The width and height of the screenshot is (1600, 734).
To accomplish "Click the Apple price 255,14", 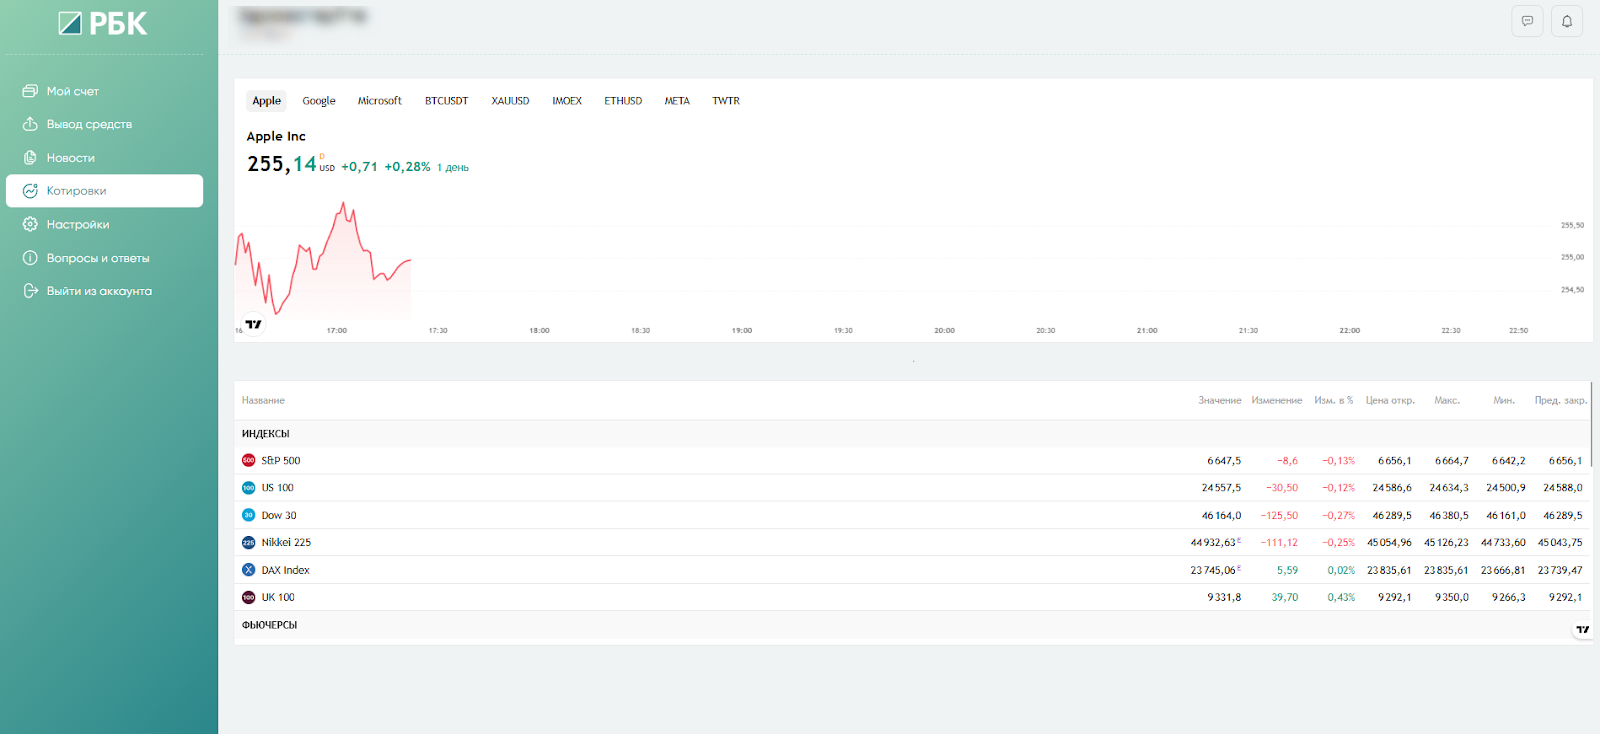I will 282,164.
